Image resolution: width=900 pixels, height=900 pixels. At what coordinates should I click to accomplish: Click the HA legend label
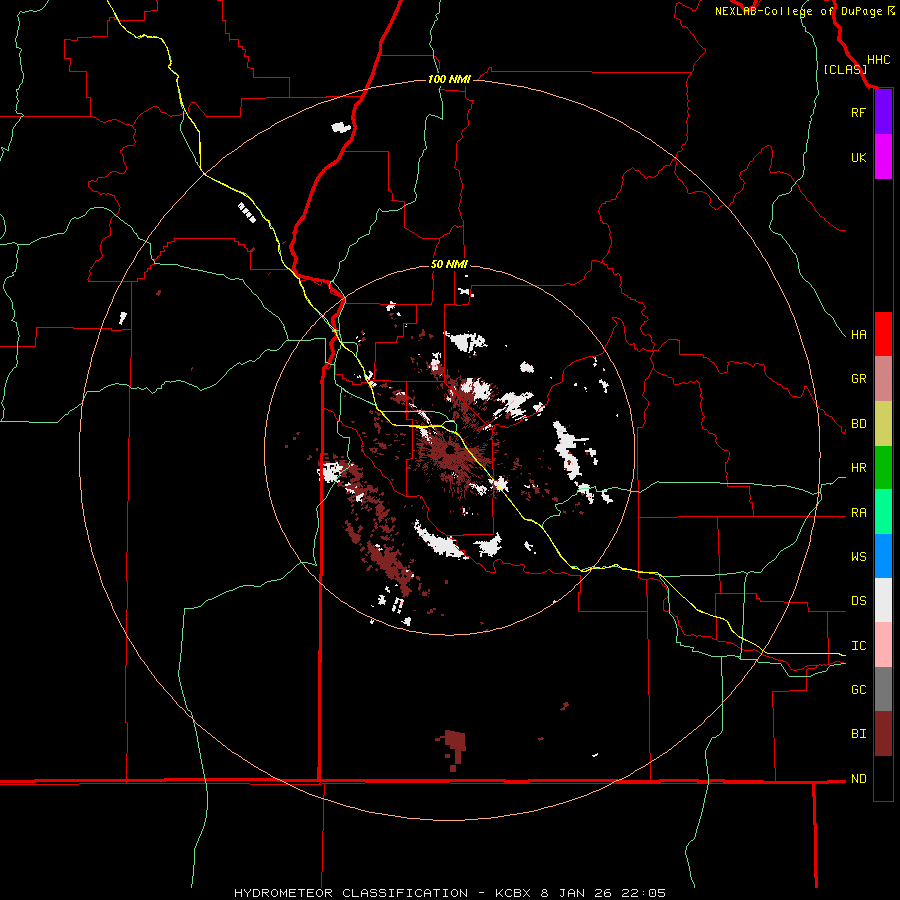(858, 334)
